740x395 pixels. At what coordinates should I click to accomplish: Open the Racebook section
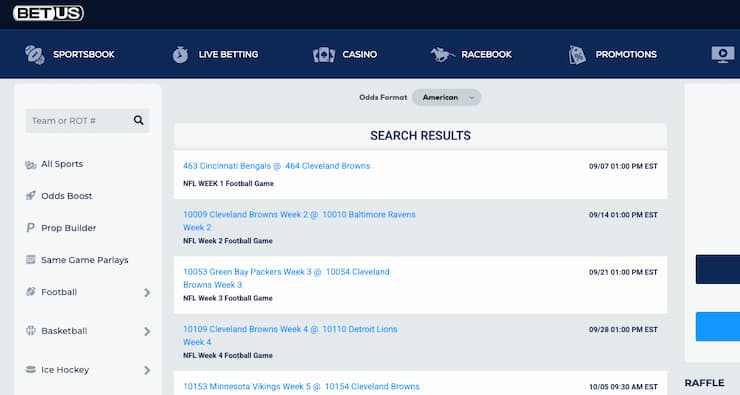[x=487, y=54]
